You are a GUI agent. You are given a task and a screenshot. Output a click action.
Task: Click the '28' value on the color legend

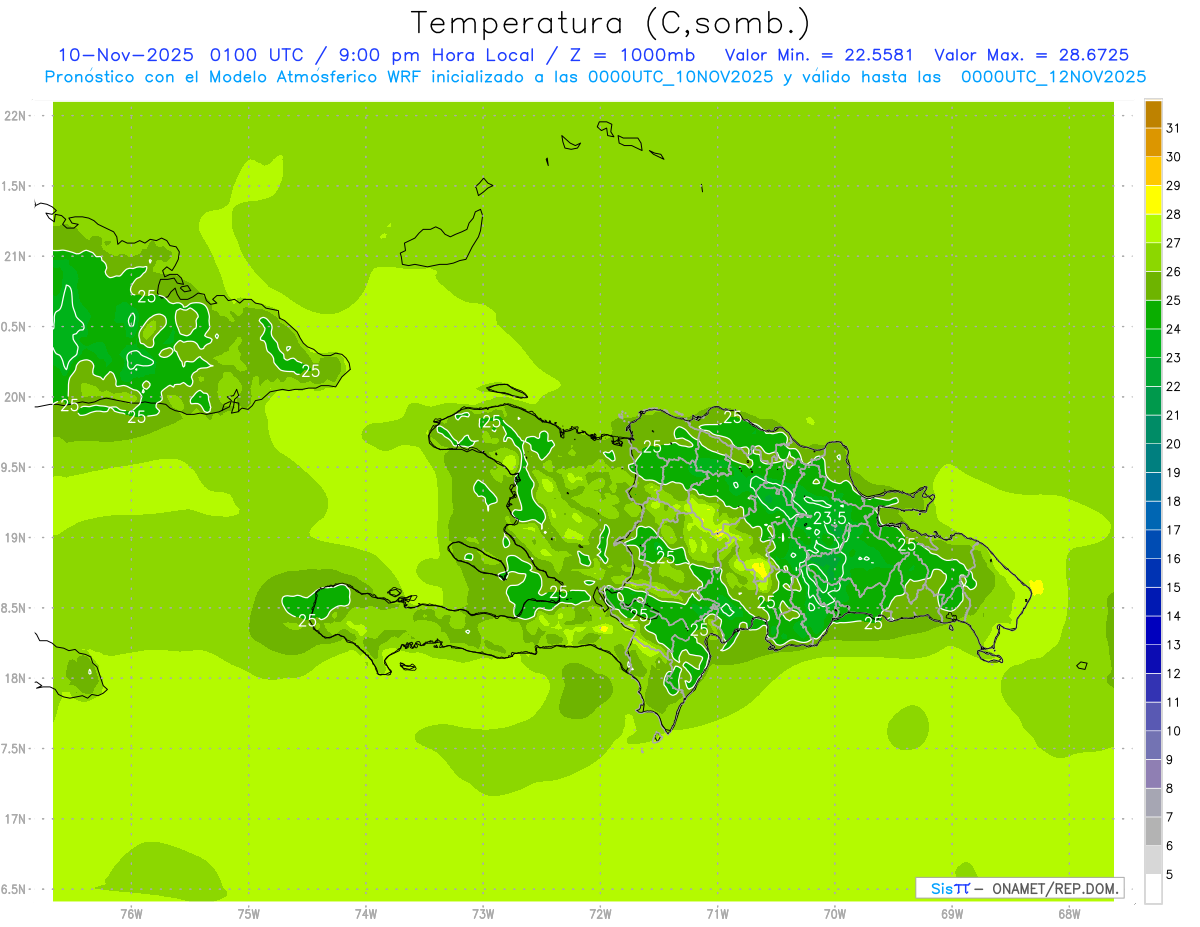click(x=1173, y=214)
